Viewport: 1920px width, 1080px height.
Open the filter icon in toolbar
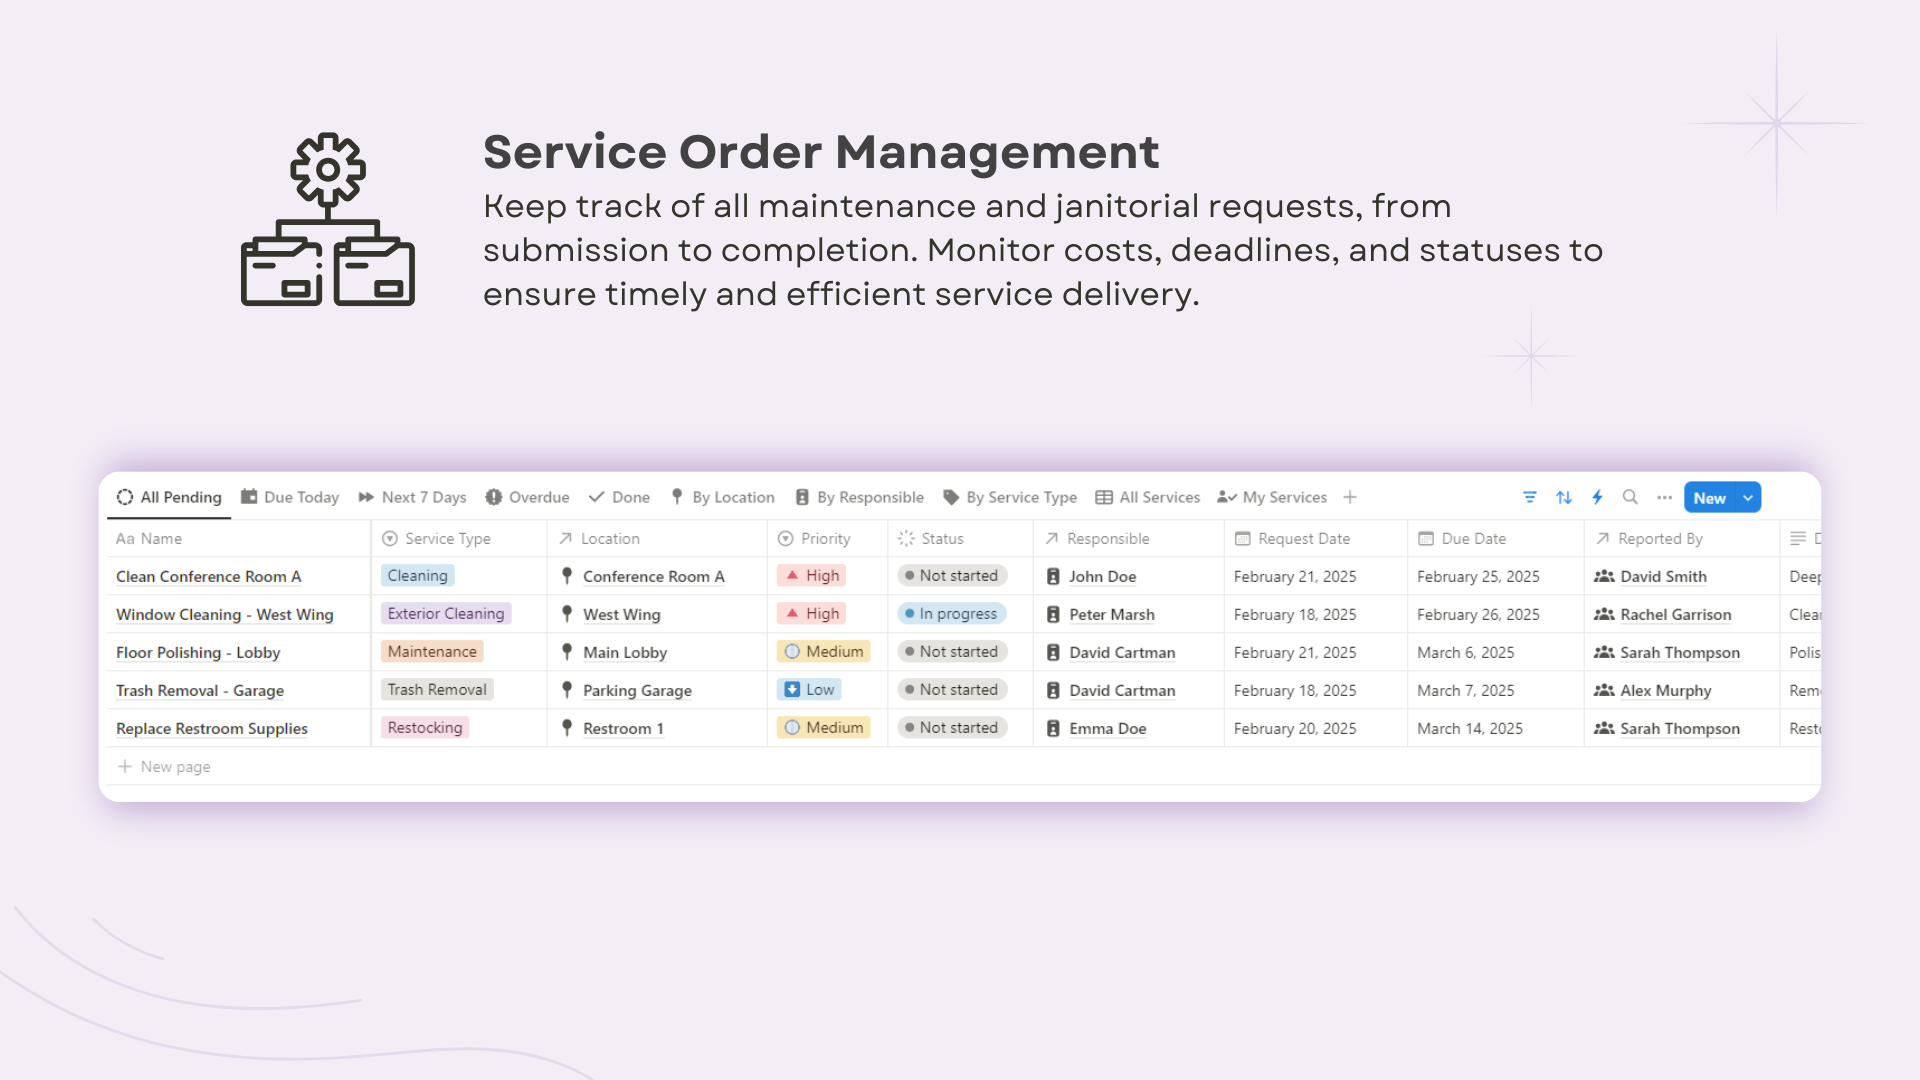tap(1530, 497)
